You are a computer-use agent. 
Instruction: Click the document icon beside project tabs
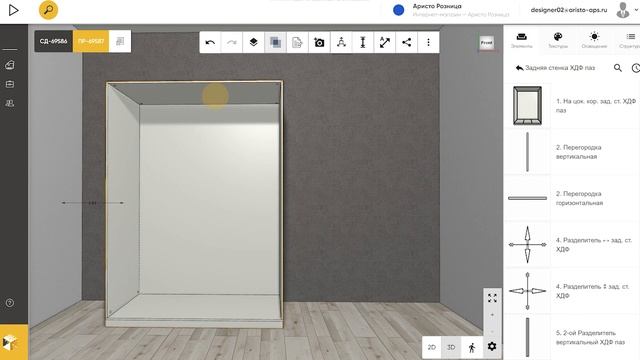tap(120, 41)
